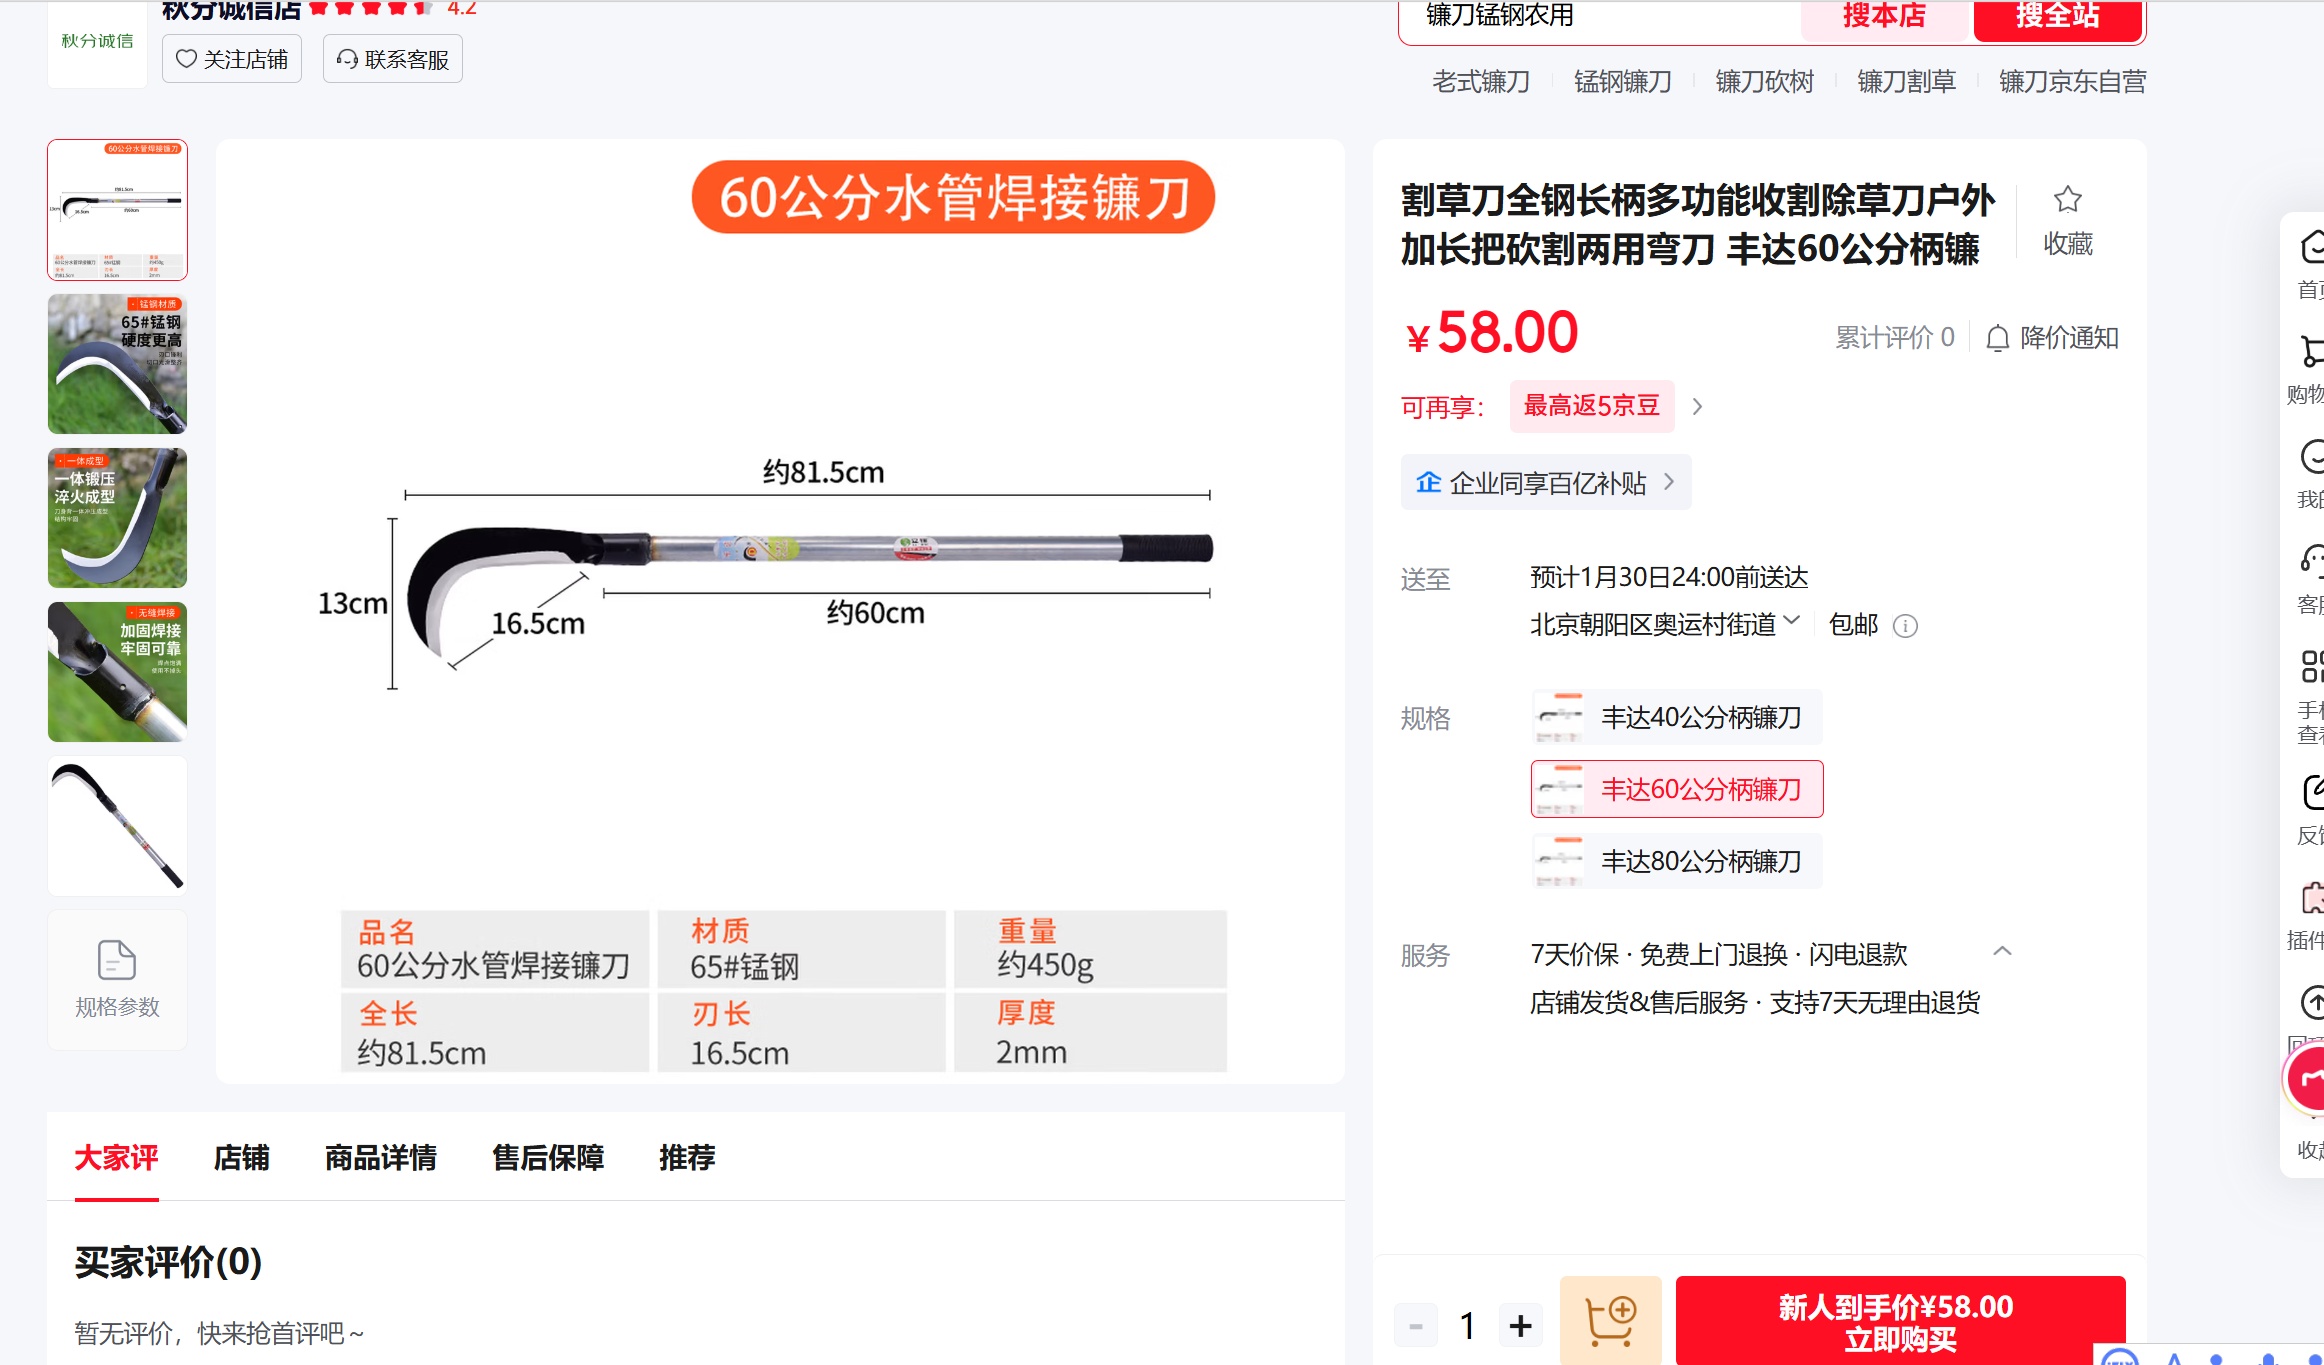Select the 丰达40公分柄镰刀 specification

tap(1676, 717)
